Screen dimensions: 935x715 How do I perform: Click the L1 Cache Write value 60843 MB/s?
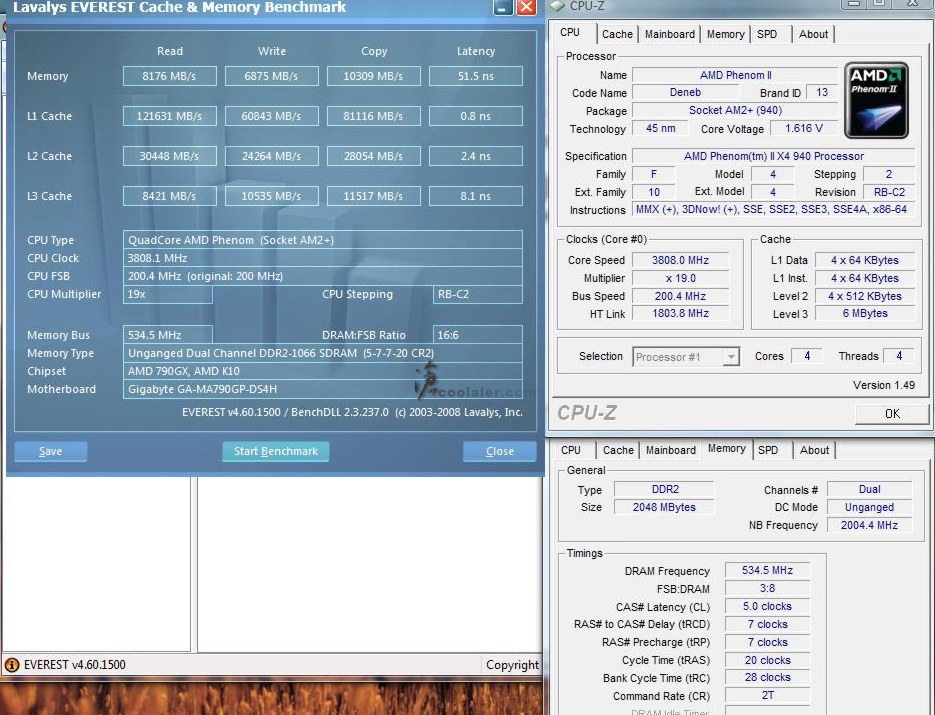click(x=271, y=116)
